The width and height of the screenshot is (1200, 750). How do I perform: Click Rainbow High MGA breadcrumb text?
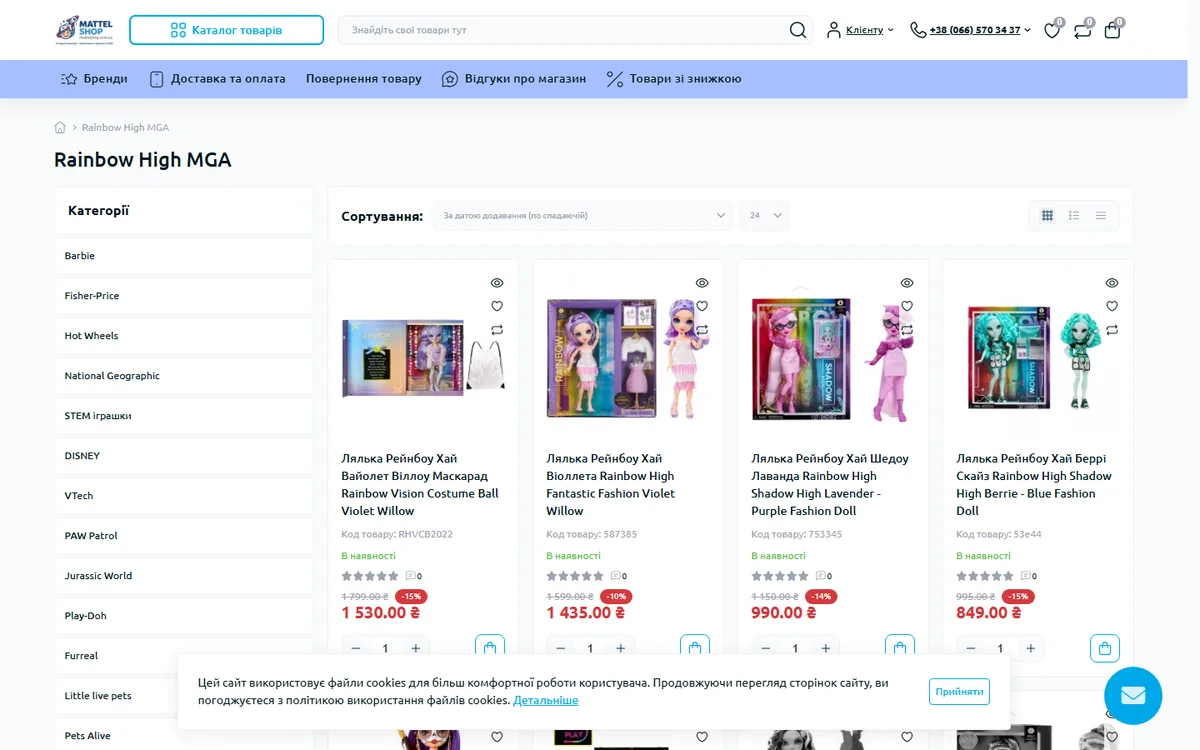(x=125, y=127)
